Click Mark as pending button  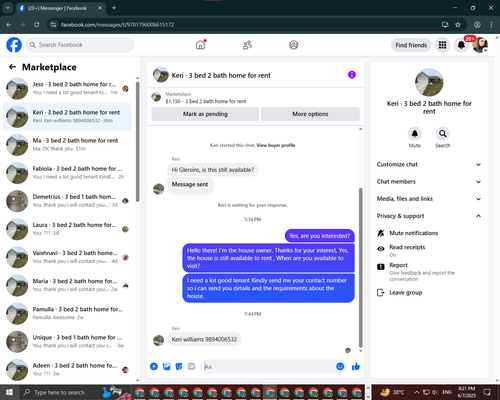click(205, 114)
